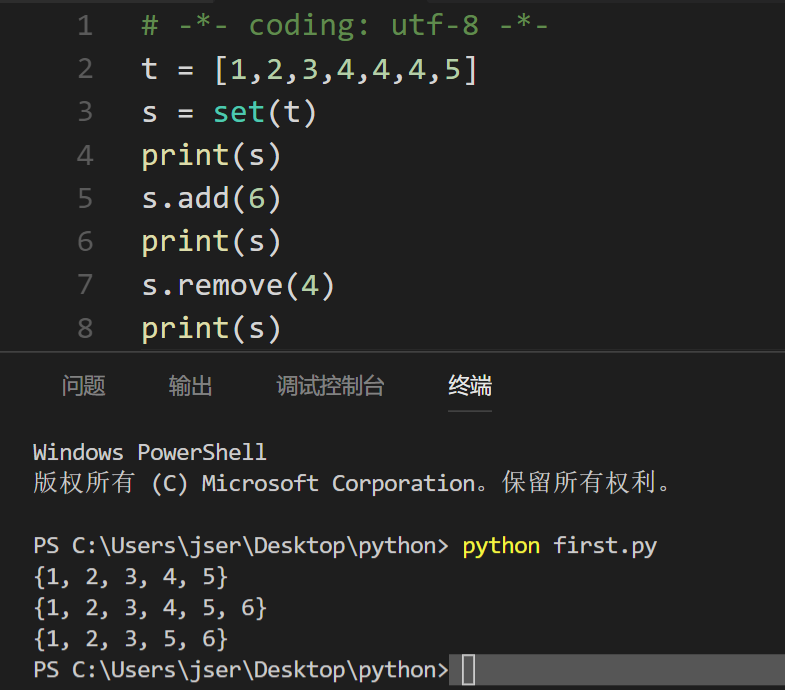Screen dimensions: 785x690
Task: Click line number 8 in the gutter
Action: point(86,328)
